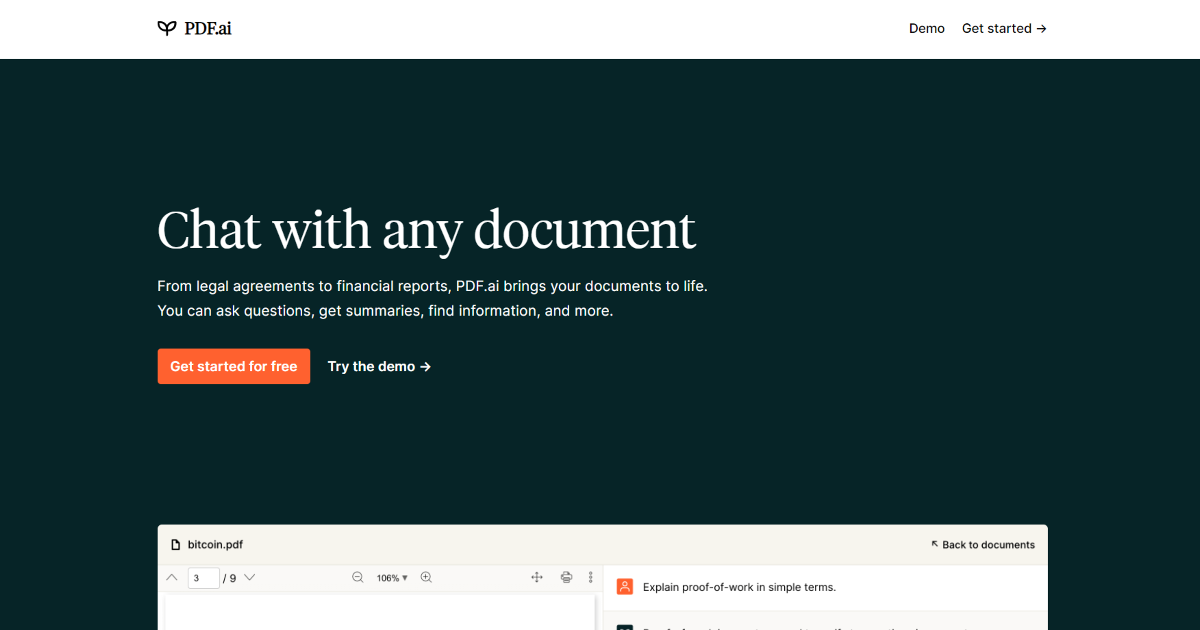This screenshot has width=1200, height=630.
Task: Click the bitcoin.pdf document file icon
Action: [175, 544]
